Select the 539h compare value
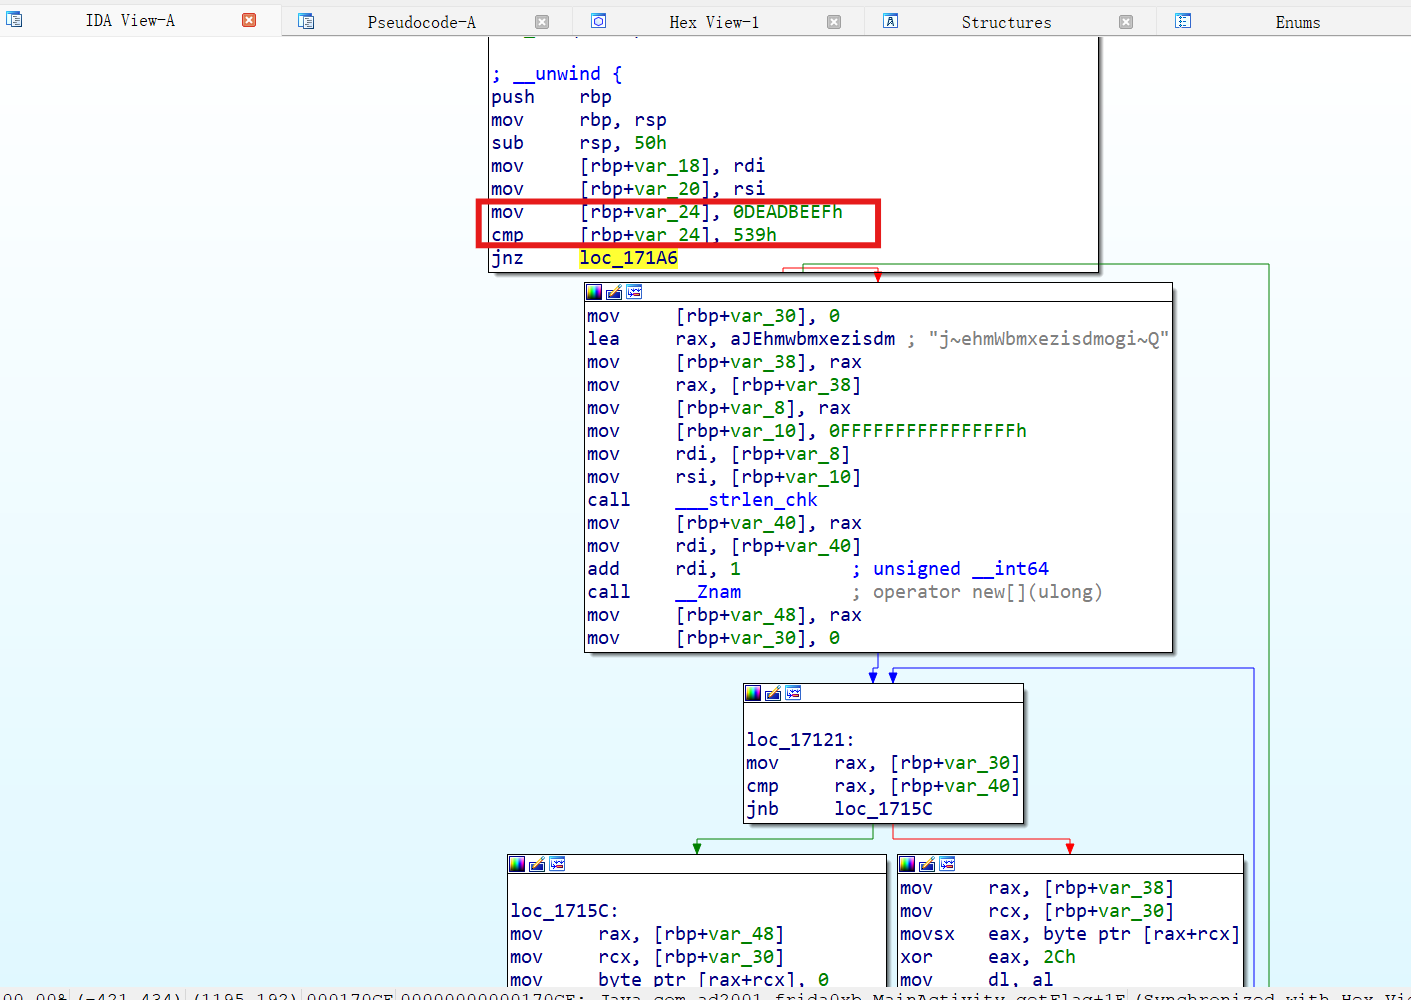This screenshot has width=1411, height=1000. pyautogui.click(x=755, y=235)
